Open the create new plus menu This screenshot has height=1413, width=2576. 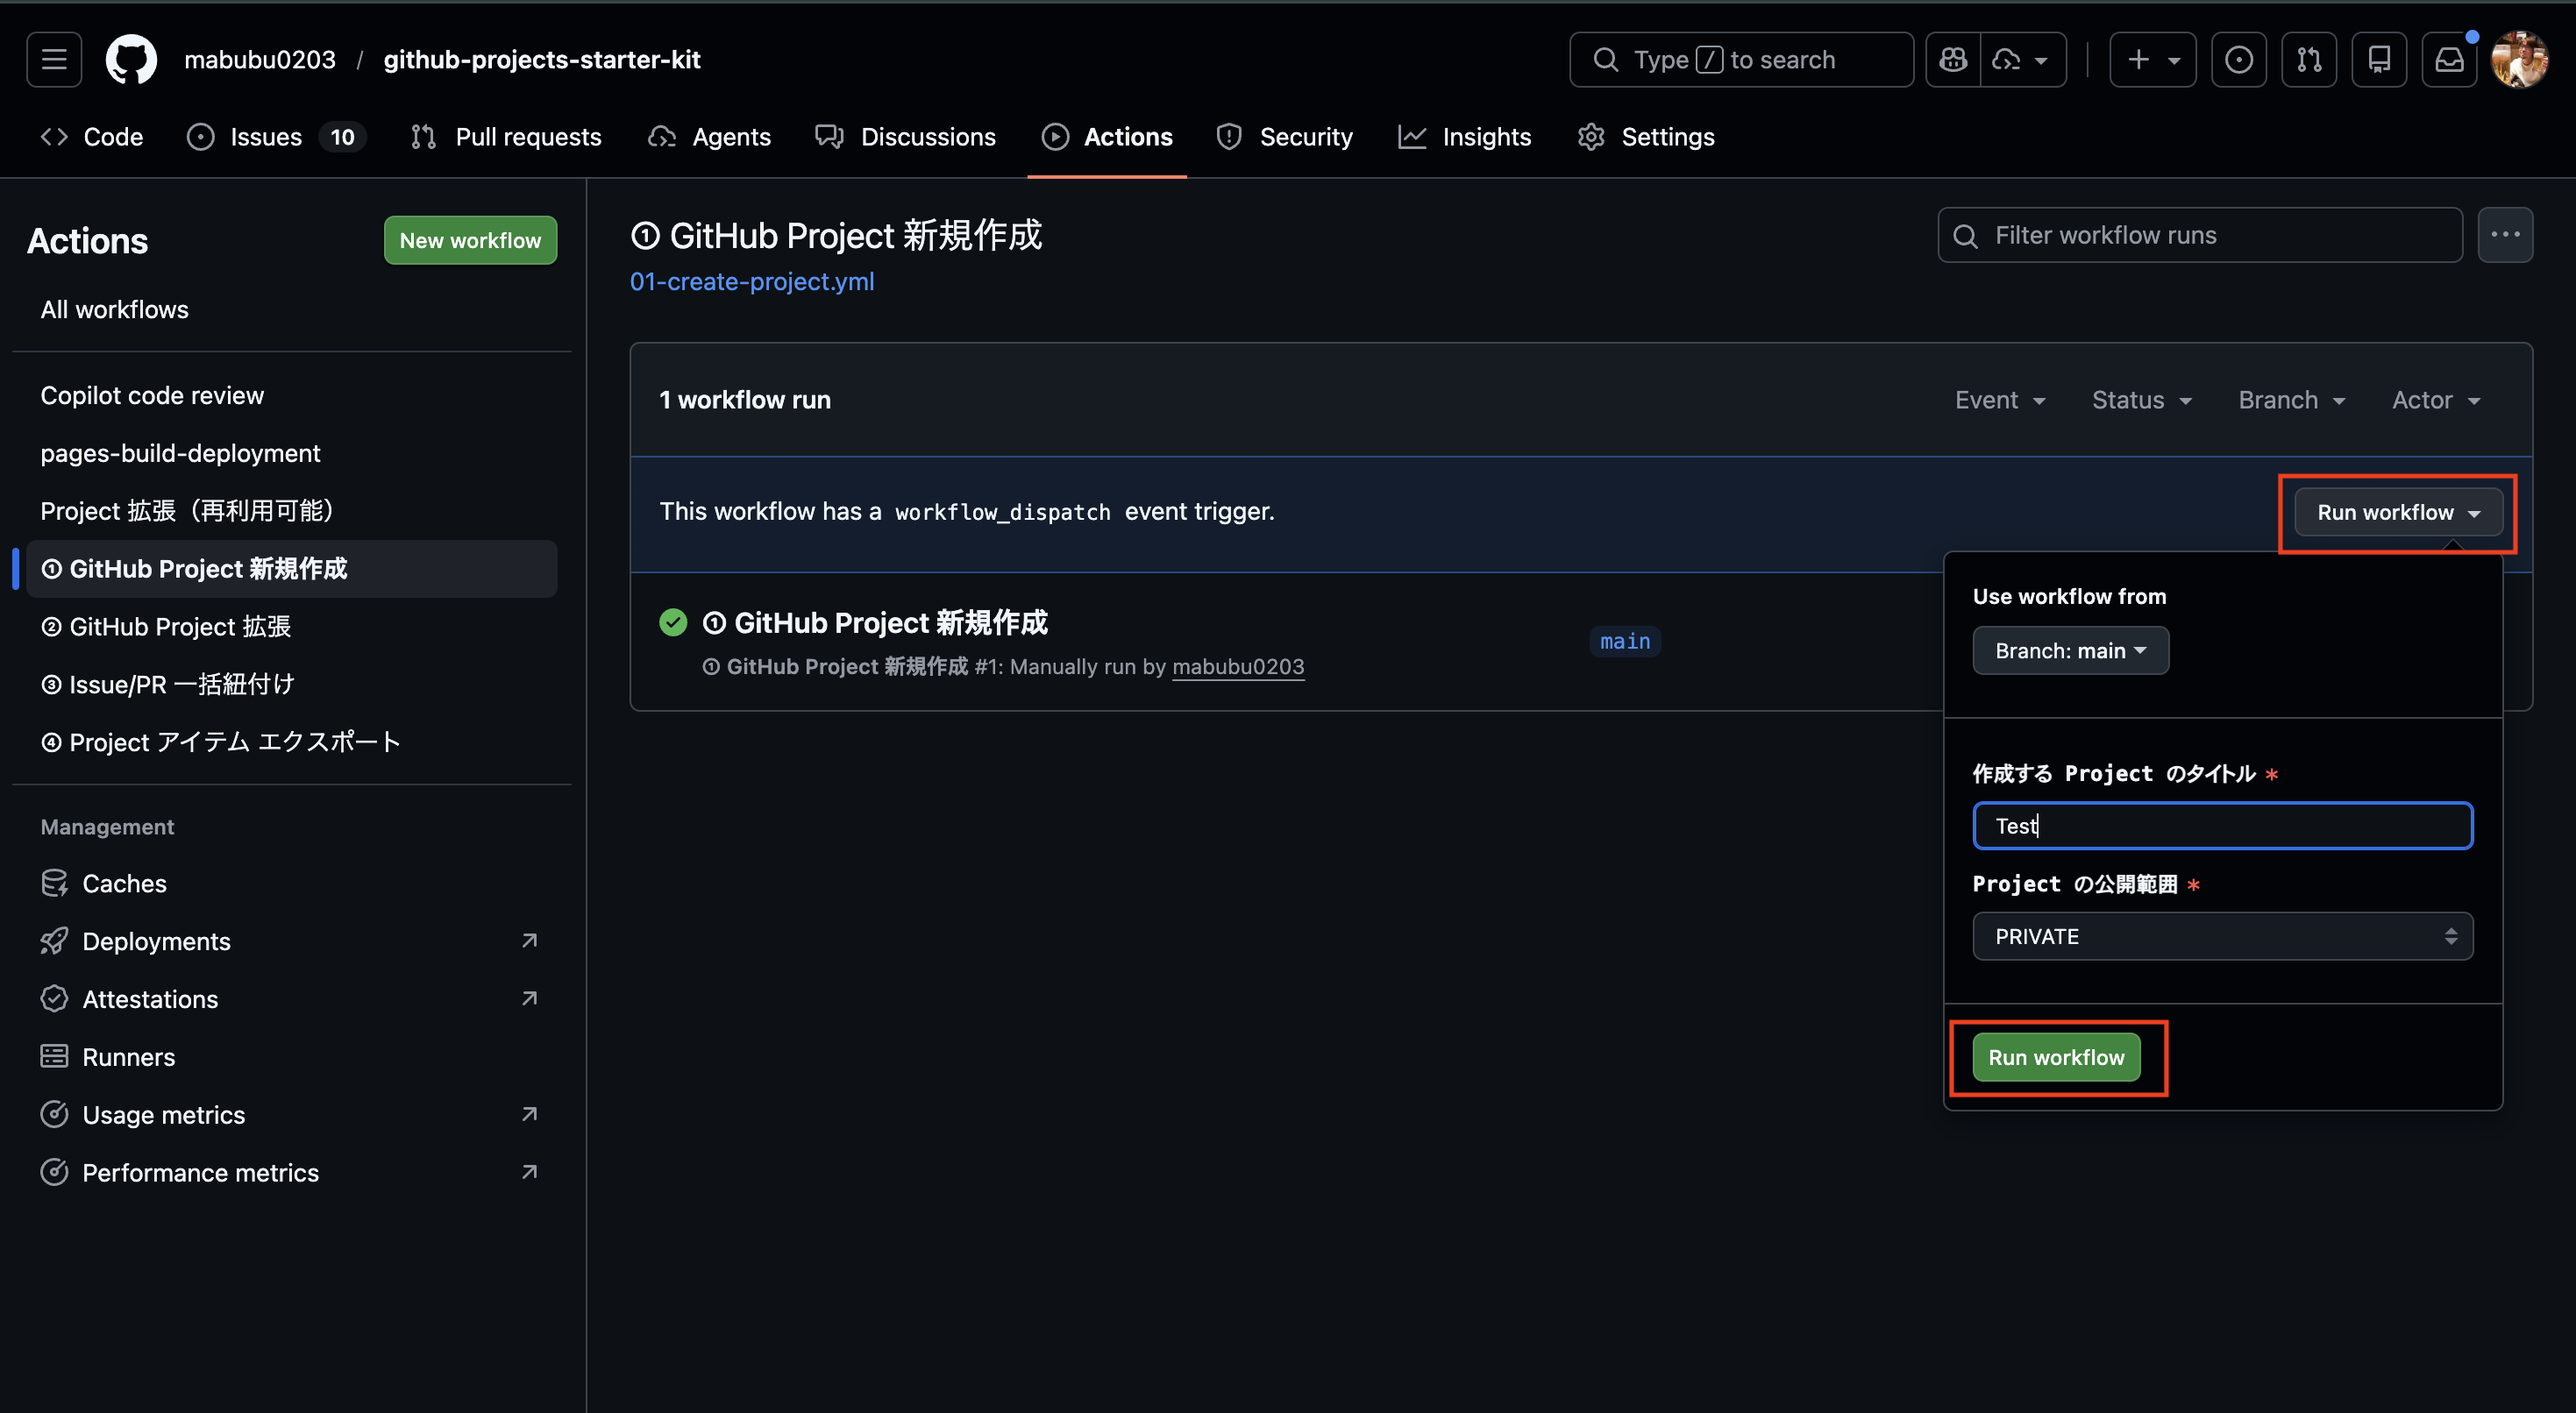click(2152, 60)
